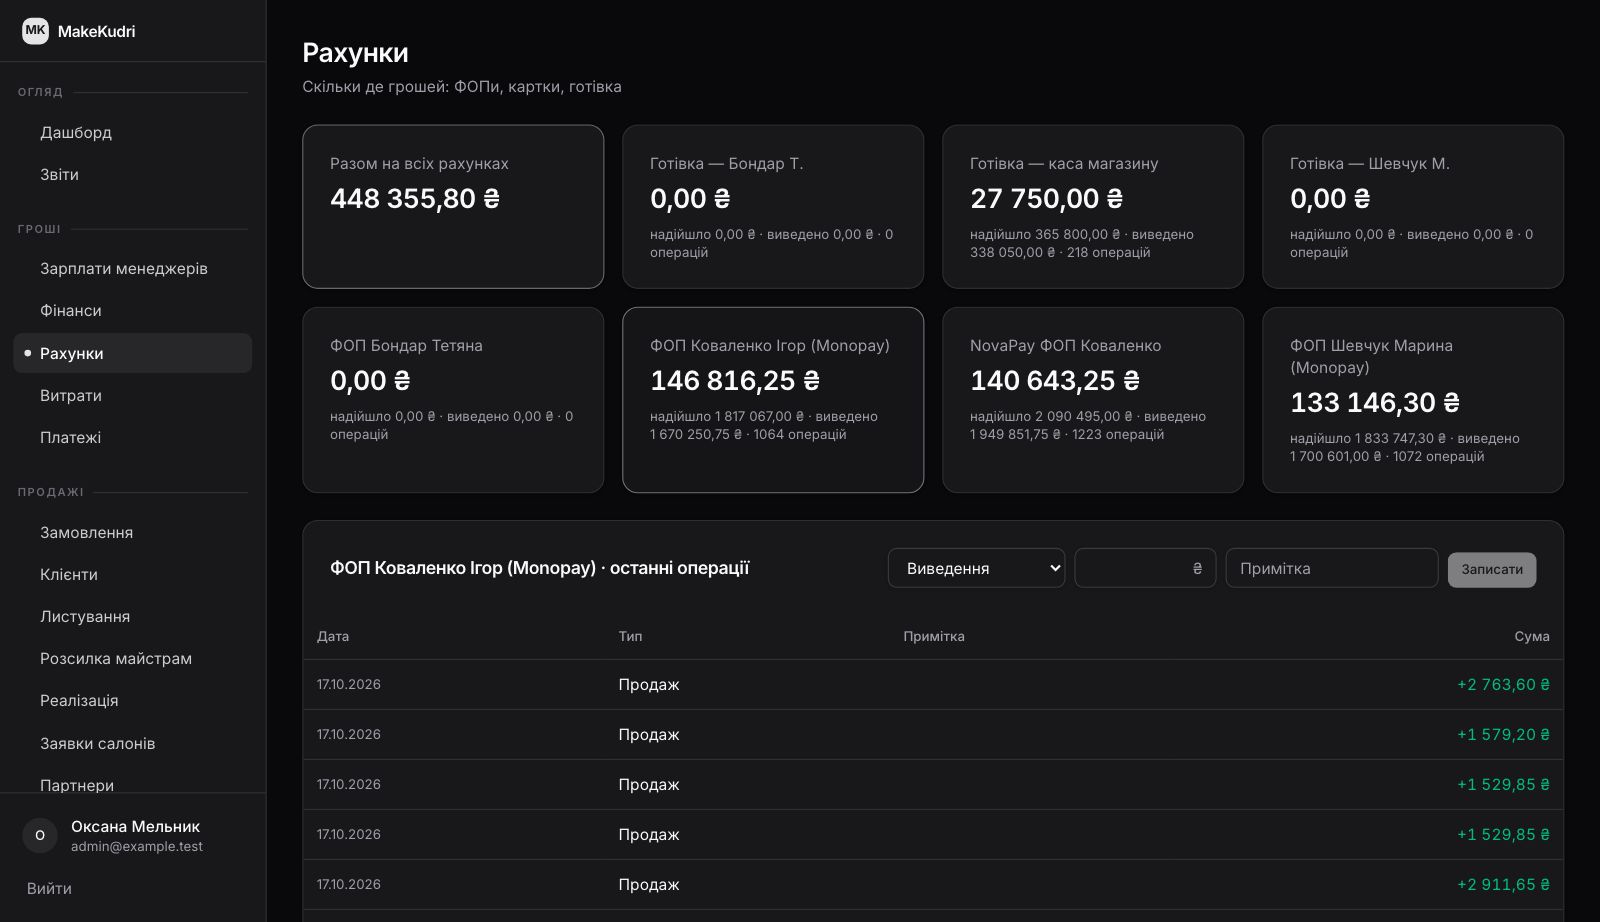Click the Примітка note input
Image resolution: width=1600 pixels, height=922 pixels.
(1332, 568)
